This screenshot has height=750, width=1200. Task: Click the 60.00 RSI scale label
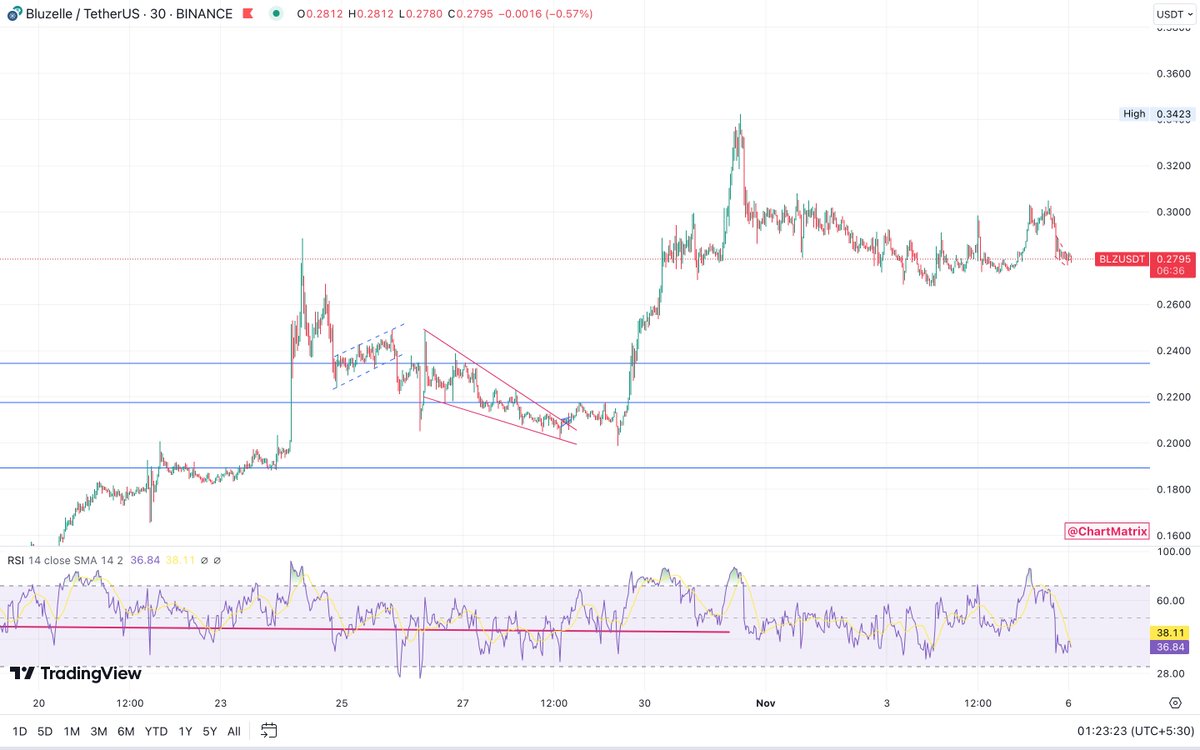(1172, 601)
